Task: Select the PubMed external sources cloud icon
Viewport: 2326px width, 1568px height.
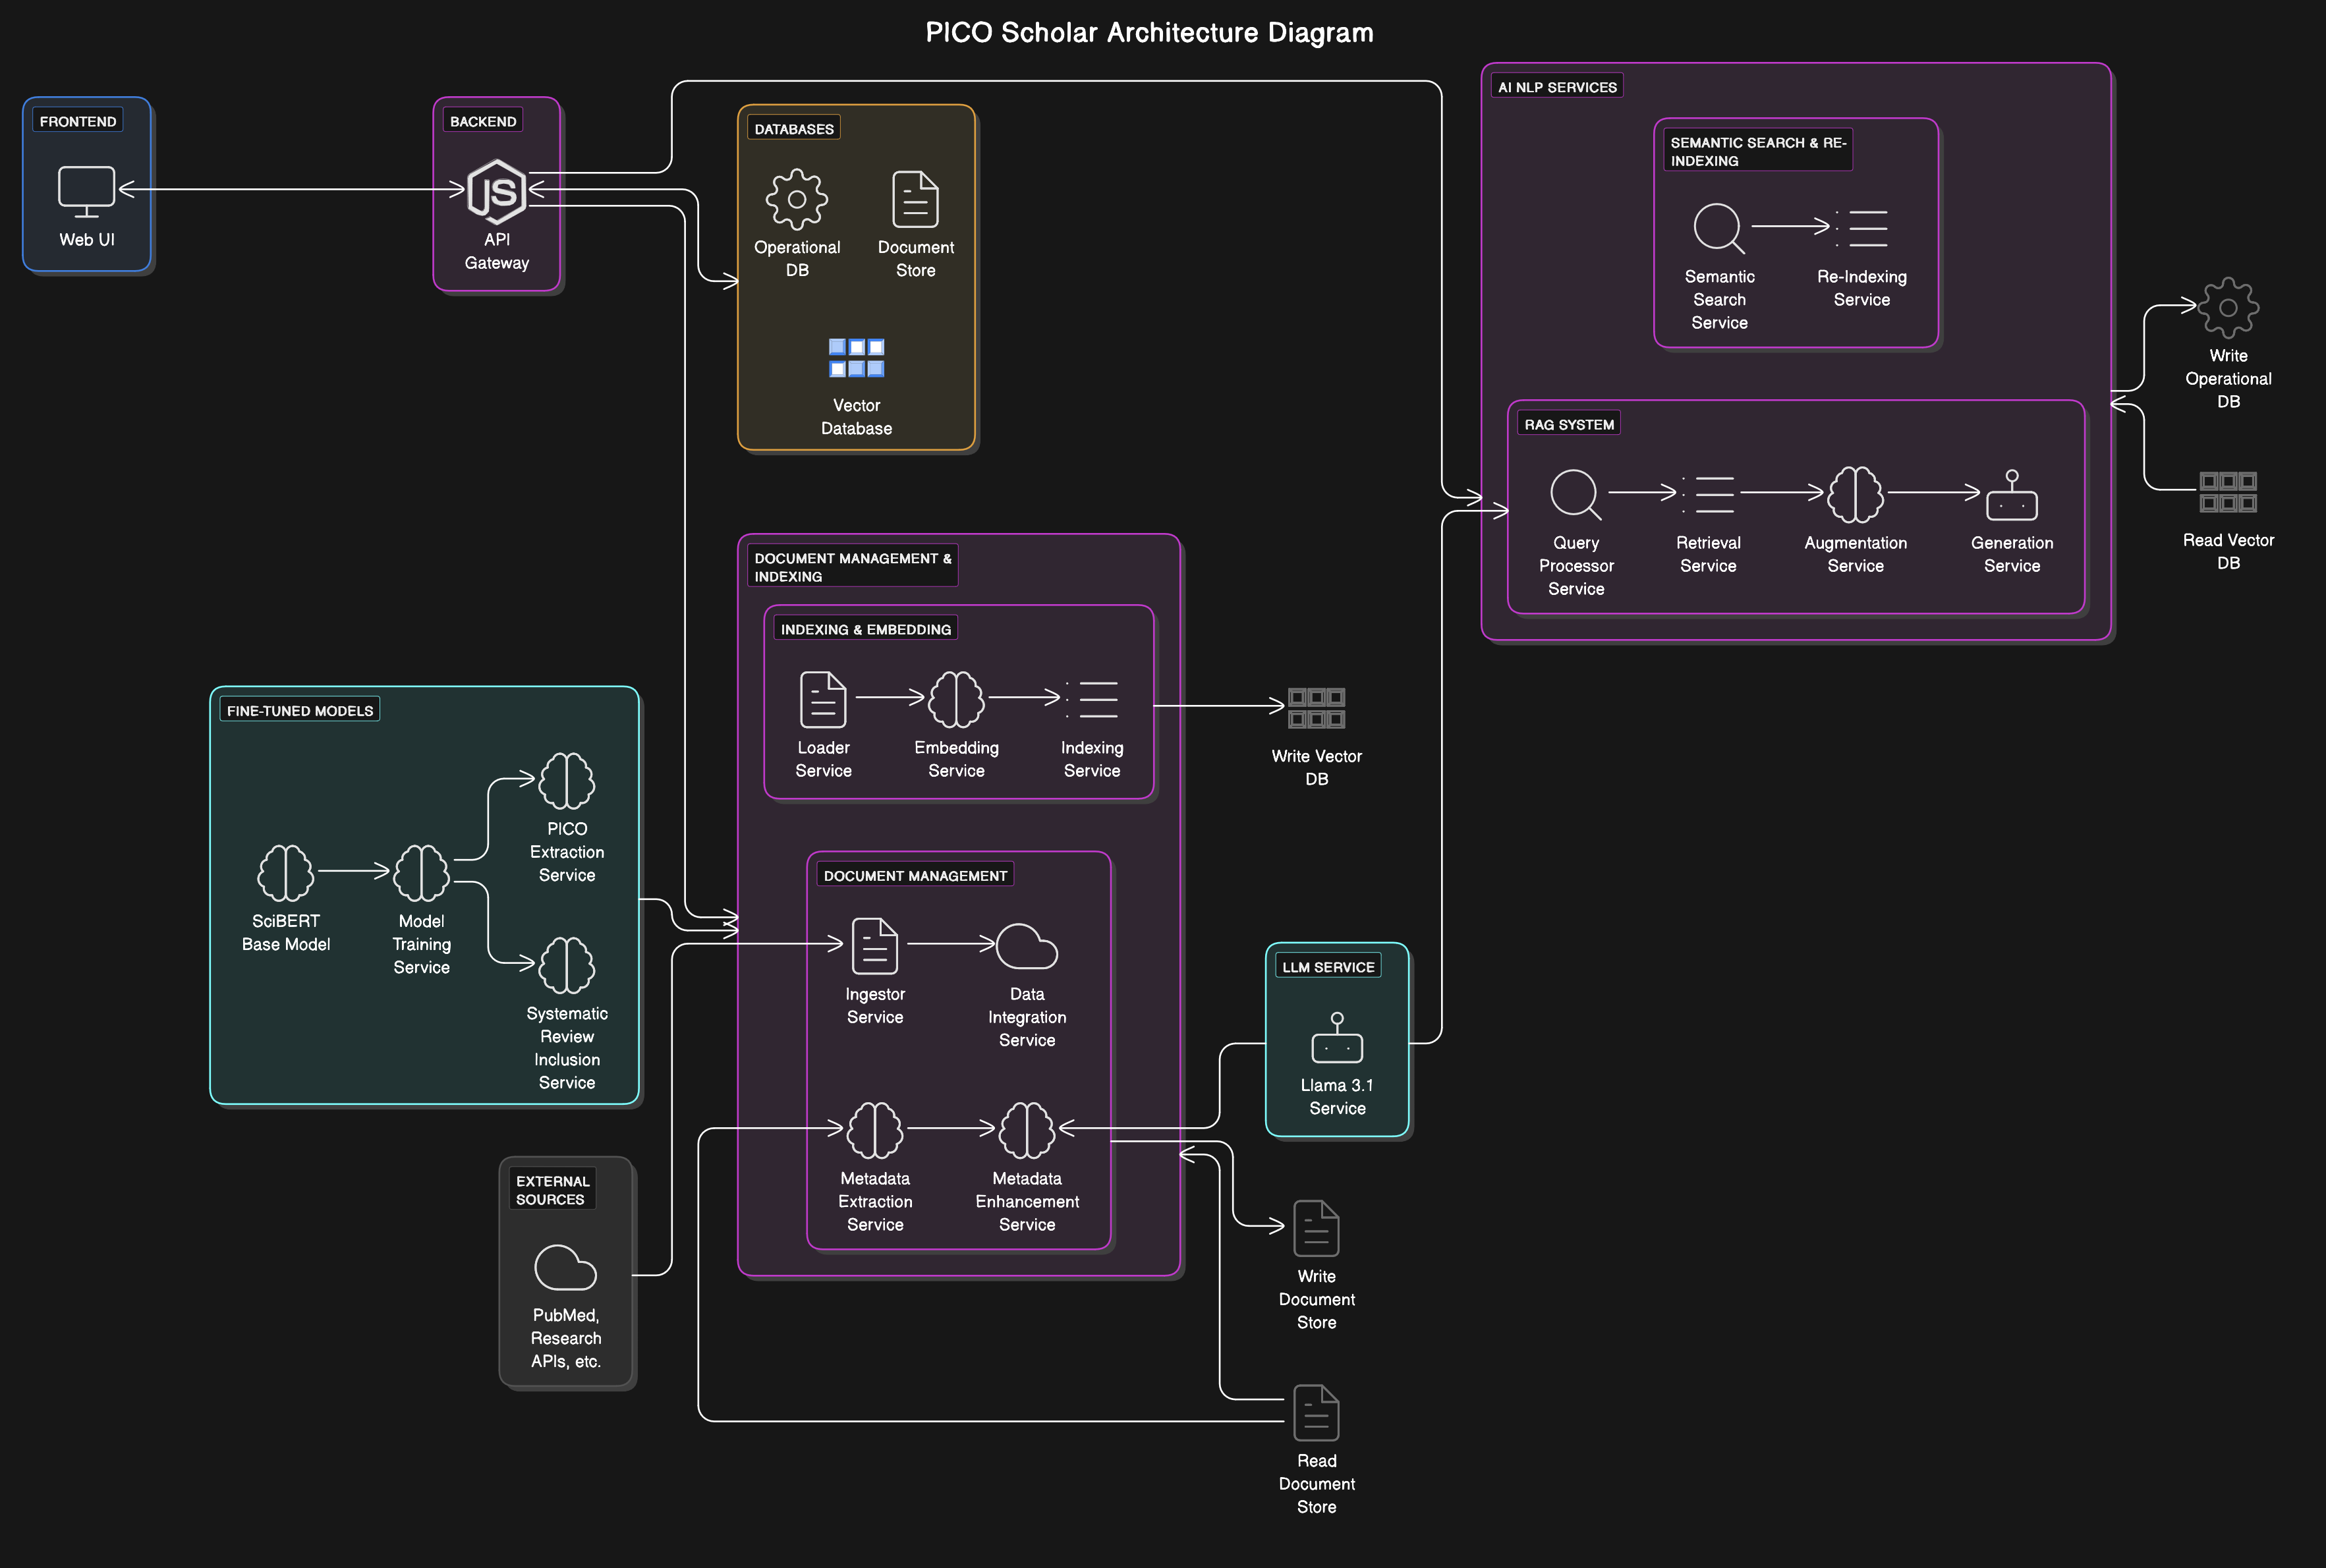Action: pos(565,1267)
